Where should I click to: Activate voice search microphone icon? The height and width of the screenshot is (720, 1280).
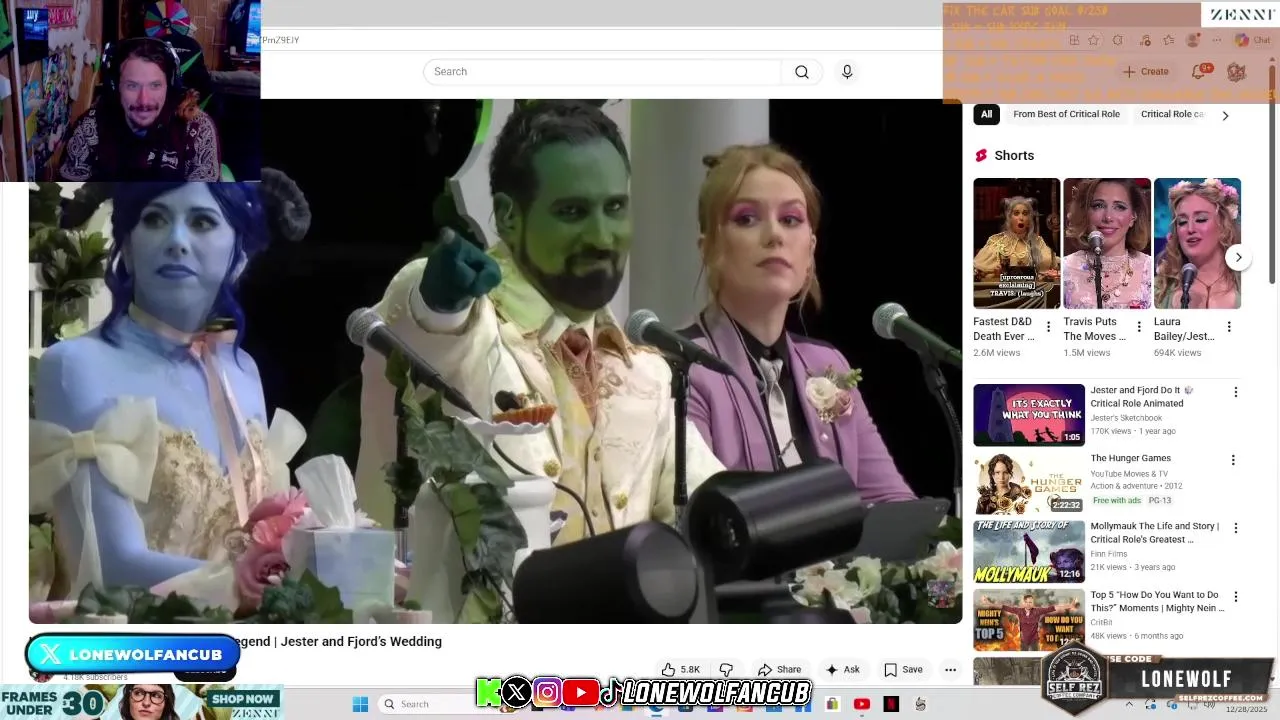[x=847, y=72]
